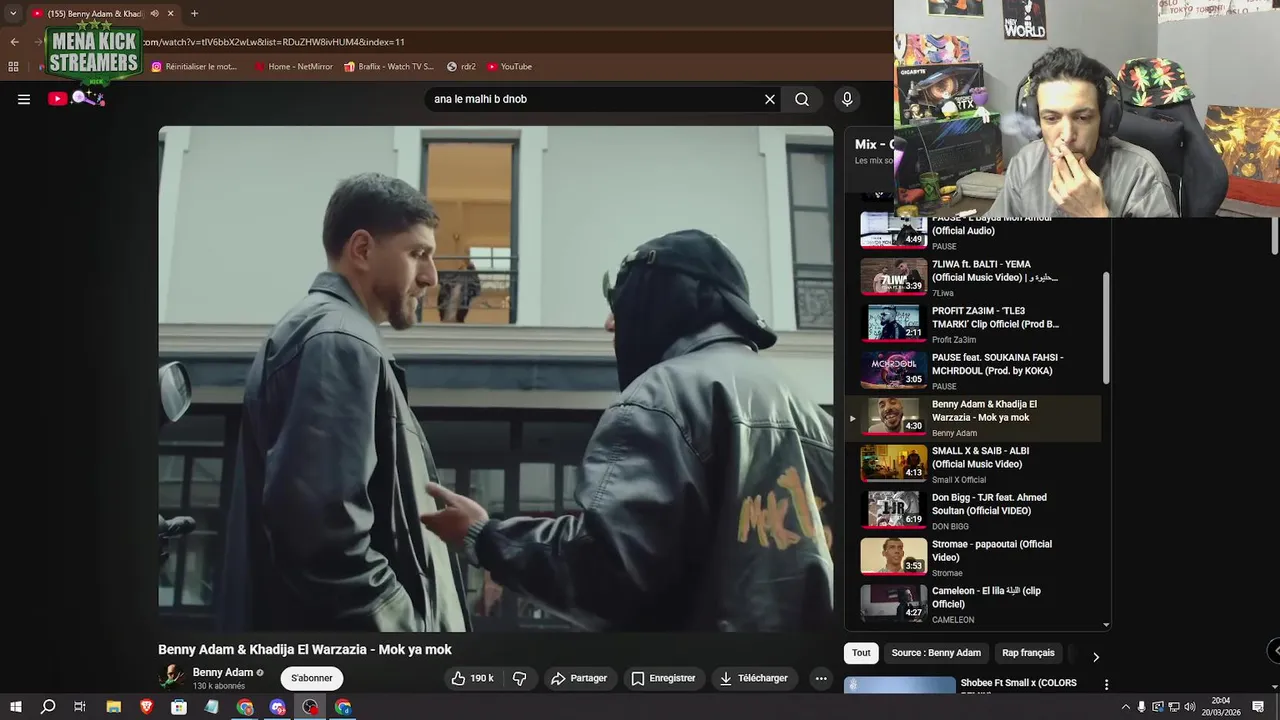
Task: Open the bookmarks apps grid icon
Action: pyautogui.click(x=13, y=67)
